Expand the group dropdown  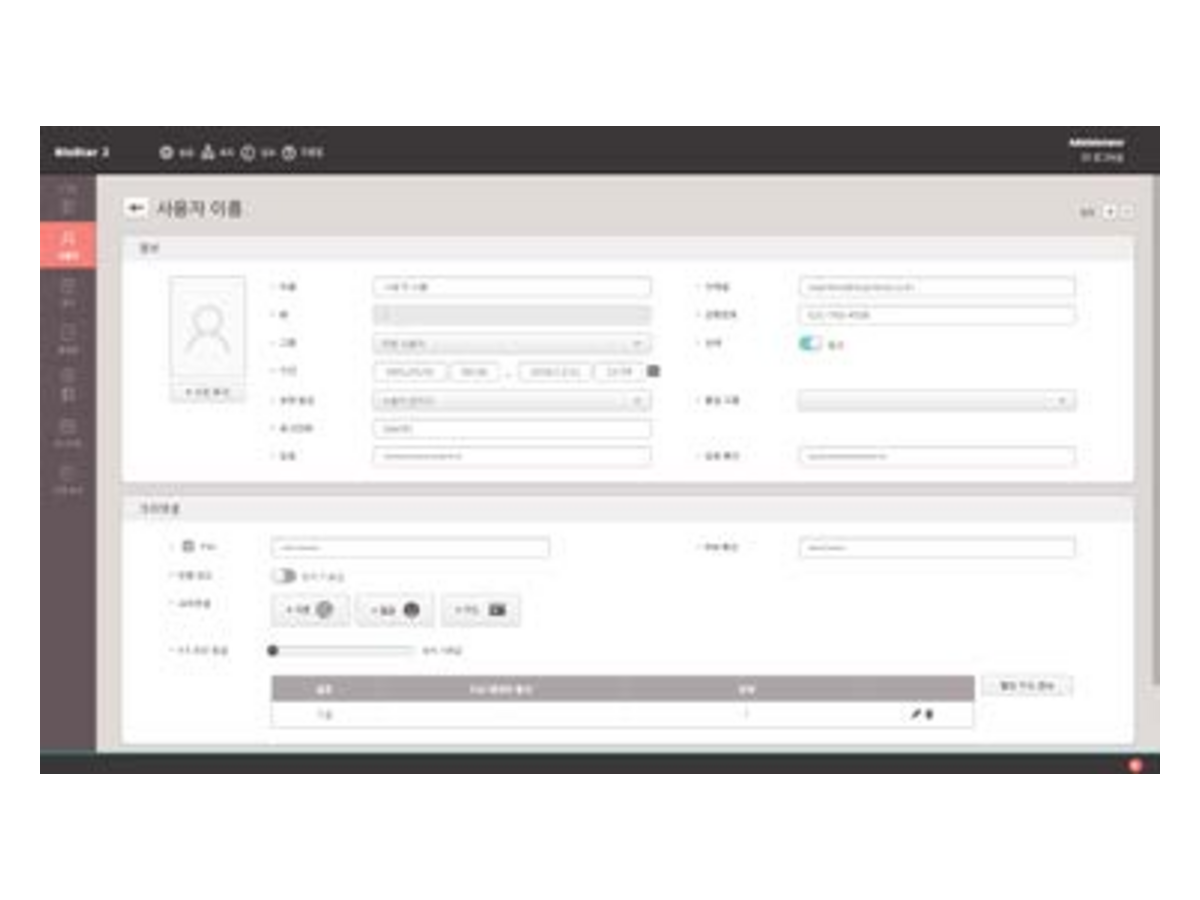tap(511, 343)
